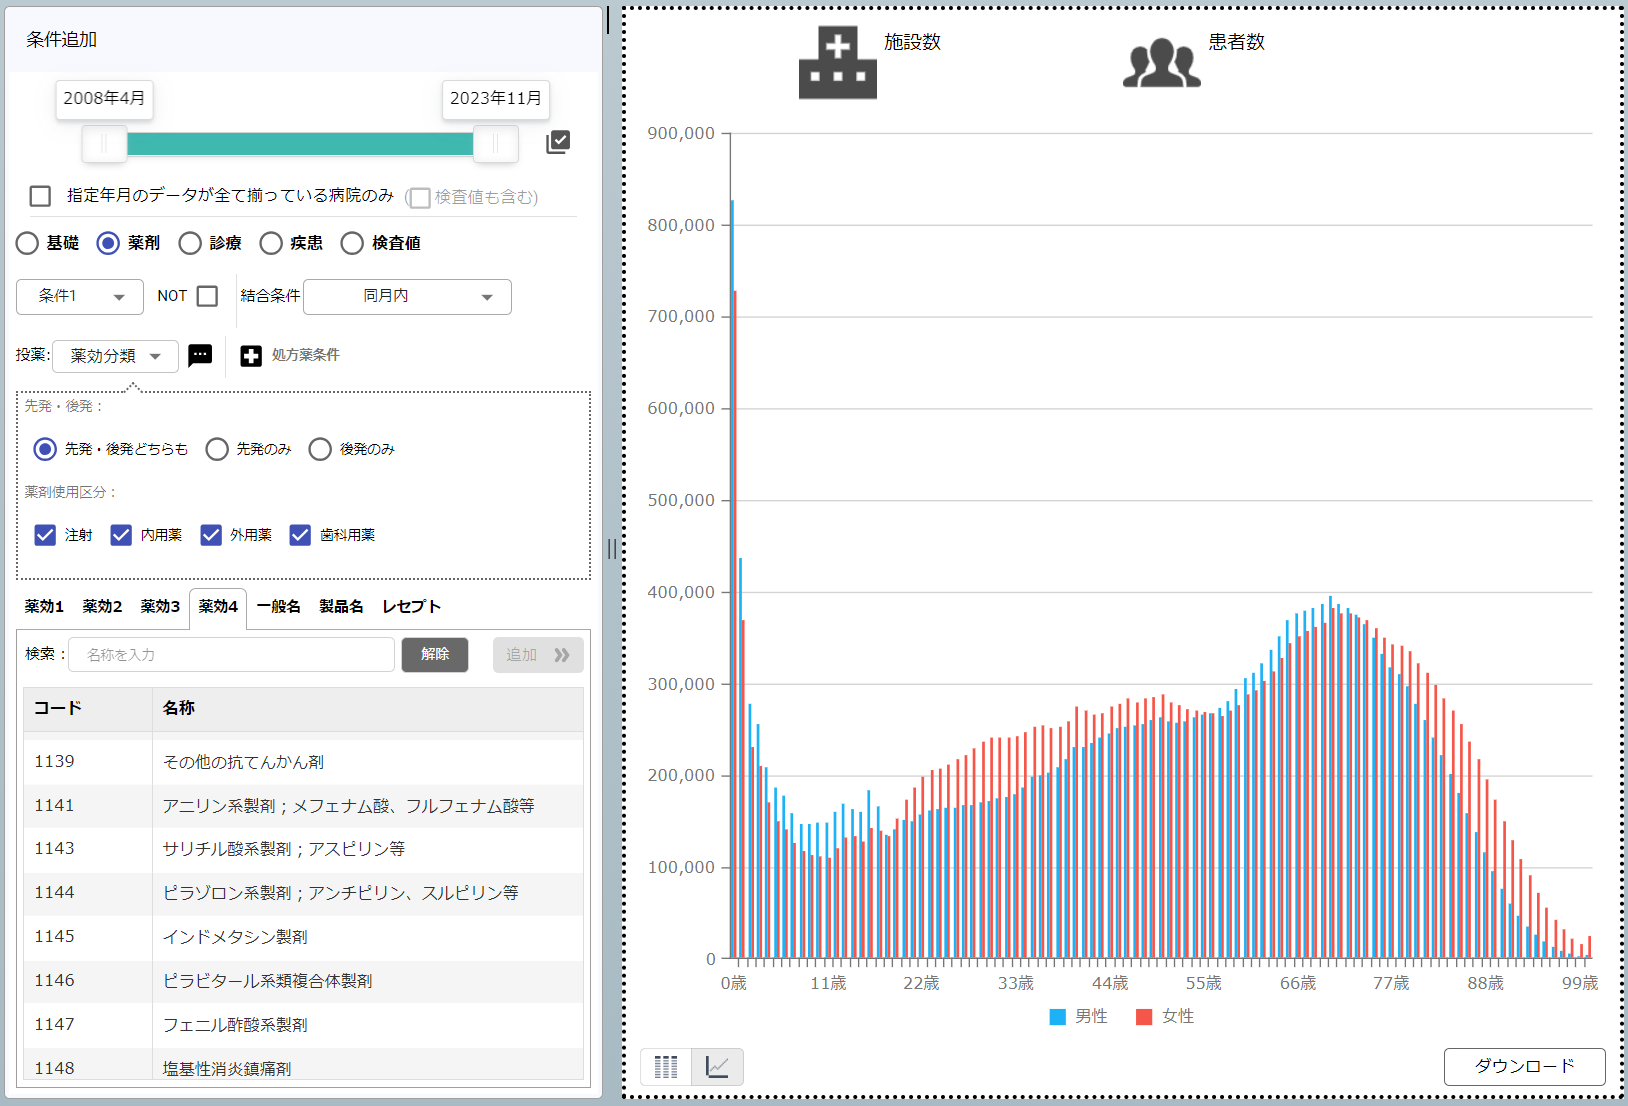Image resolution: width=1628 pixels, height=1106 pixels.
Task: Select the 基礎 radio button
Action: 27,243
